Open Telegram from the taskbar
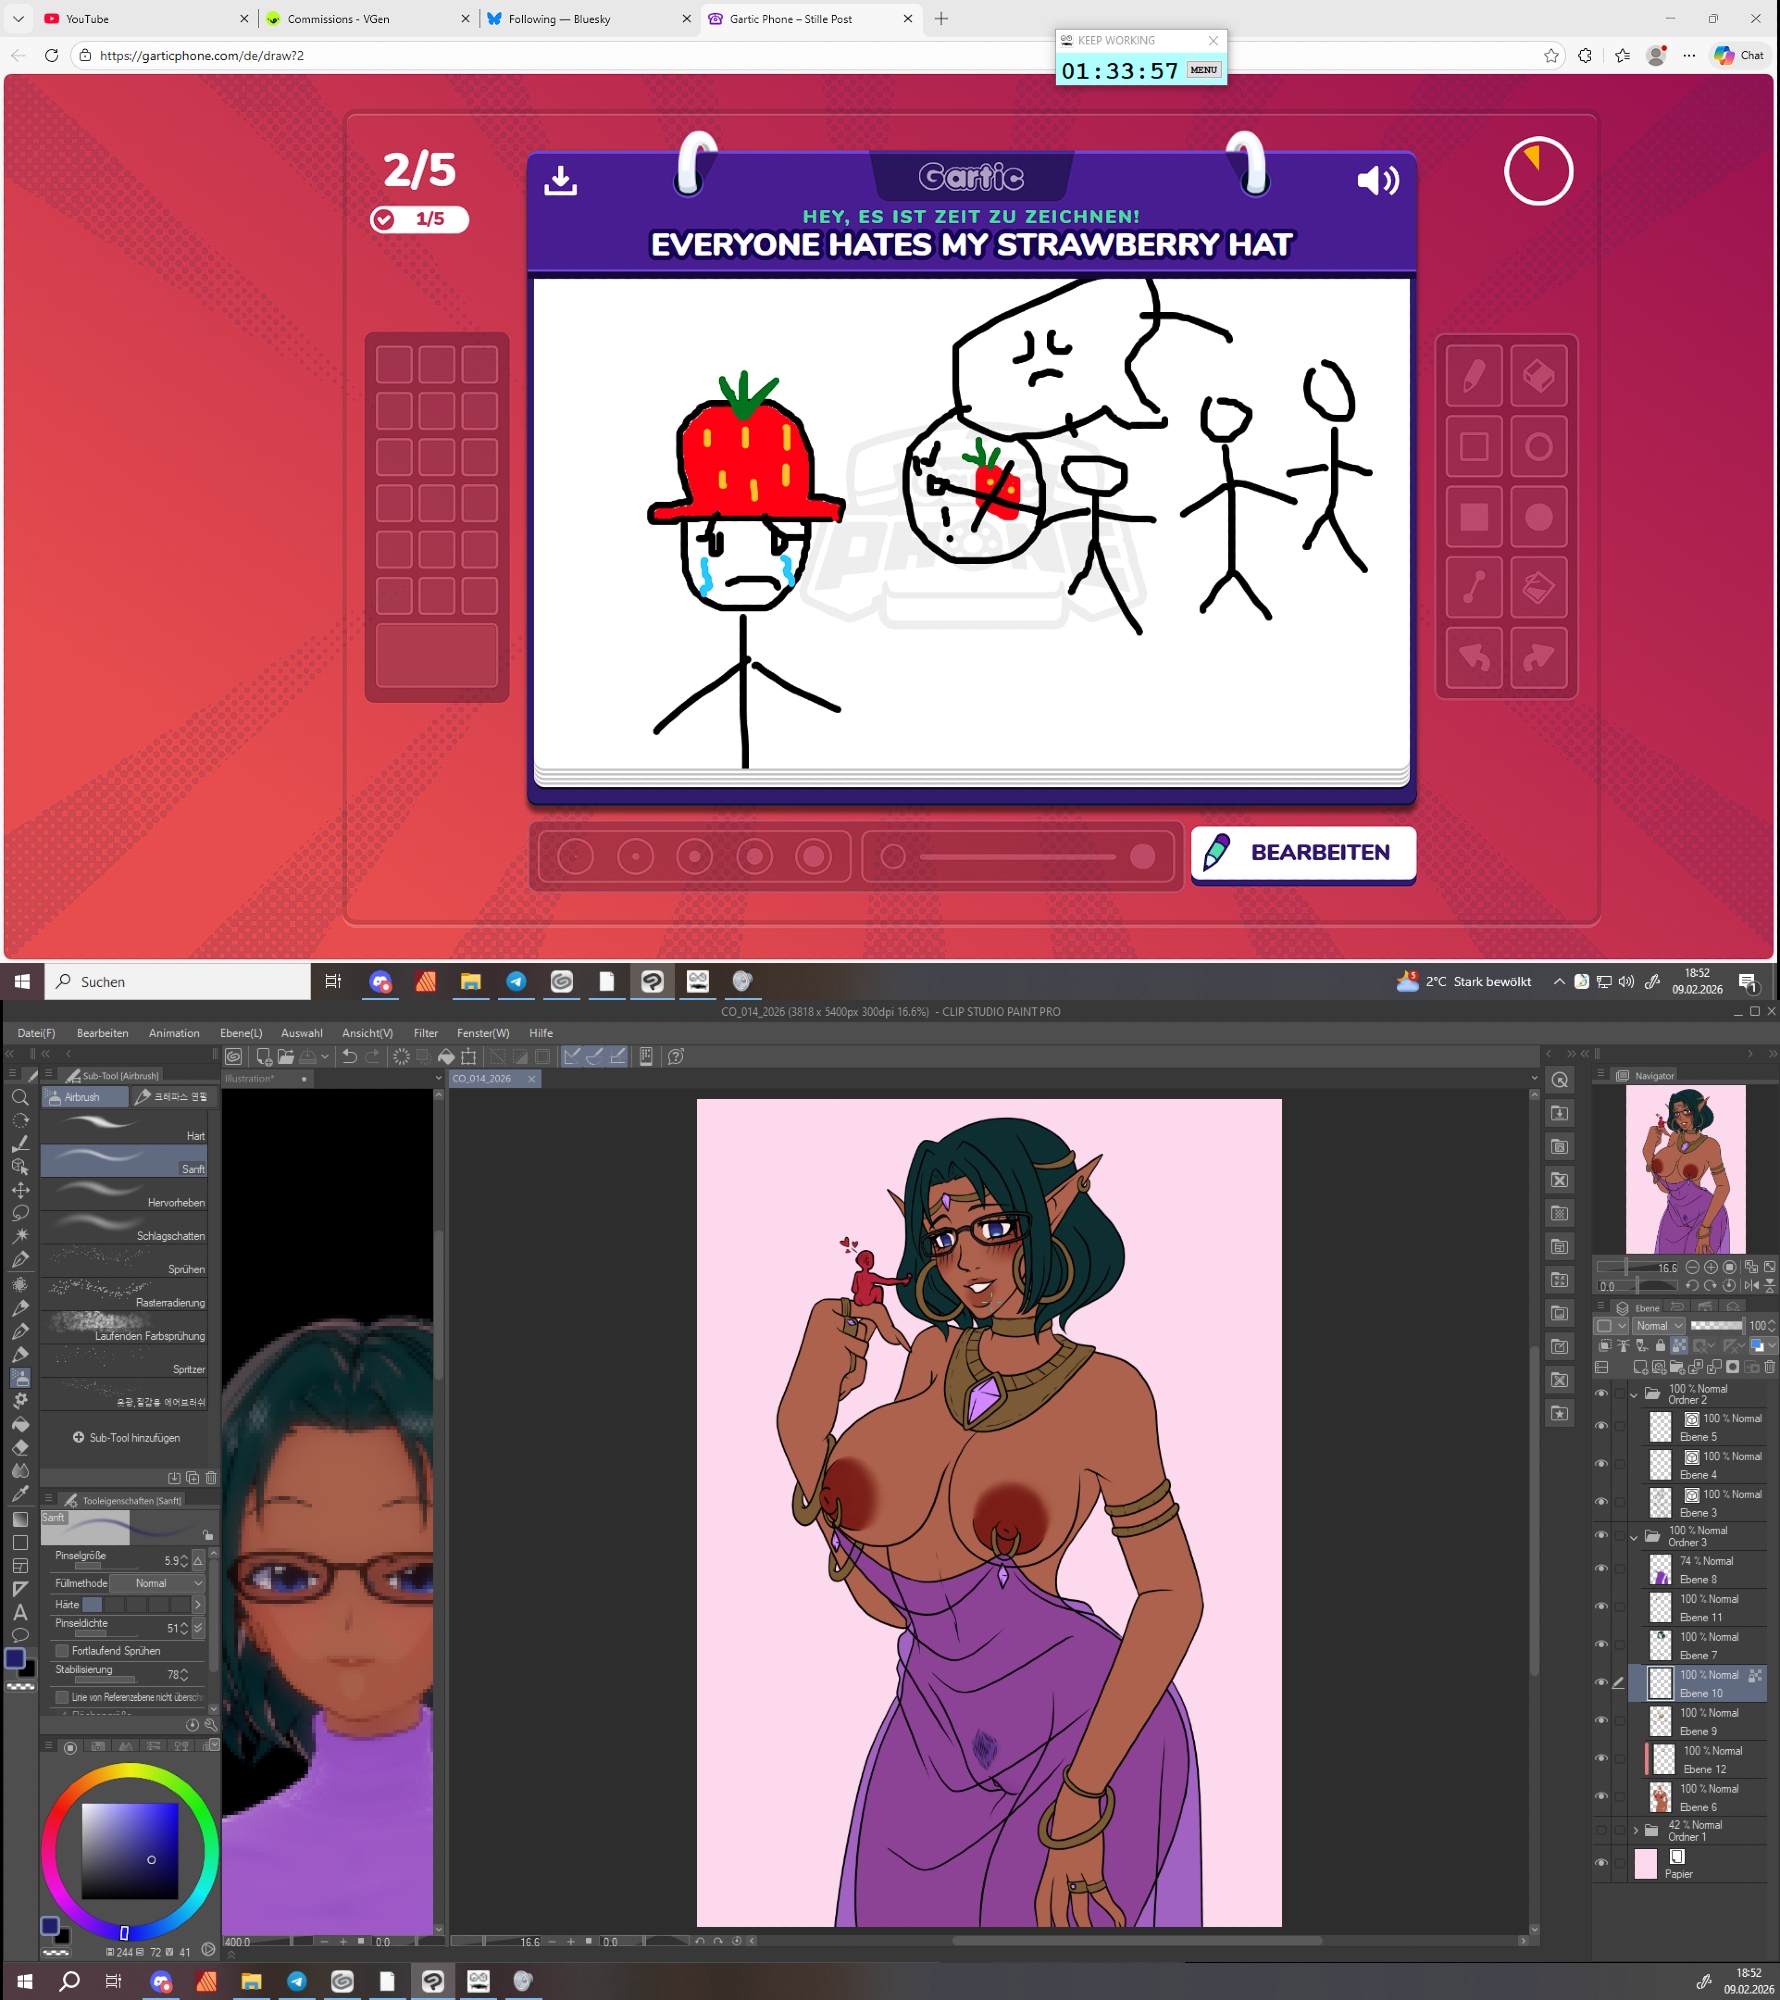The width and height of the screenshot is (1780, 2000). tap(516, 982)
